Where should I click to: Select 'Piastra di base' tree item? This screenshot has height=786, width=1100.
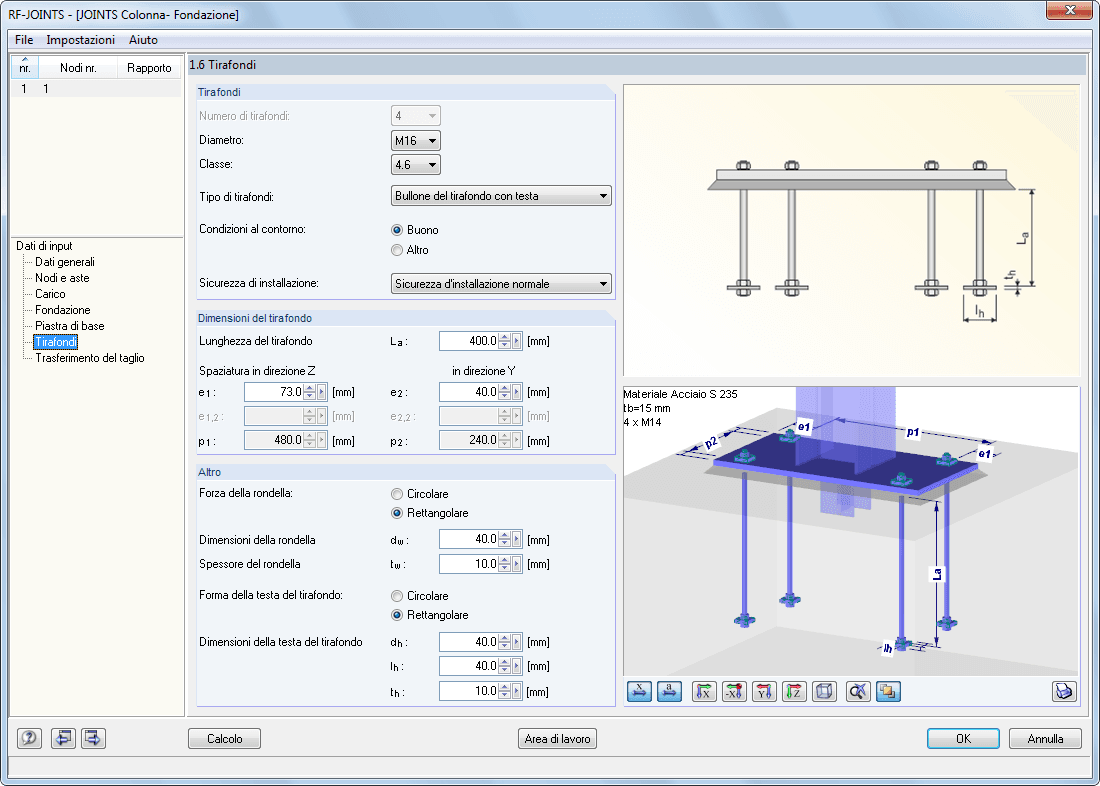(69, 326)
